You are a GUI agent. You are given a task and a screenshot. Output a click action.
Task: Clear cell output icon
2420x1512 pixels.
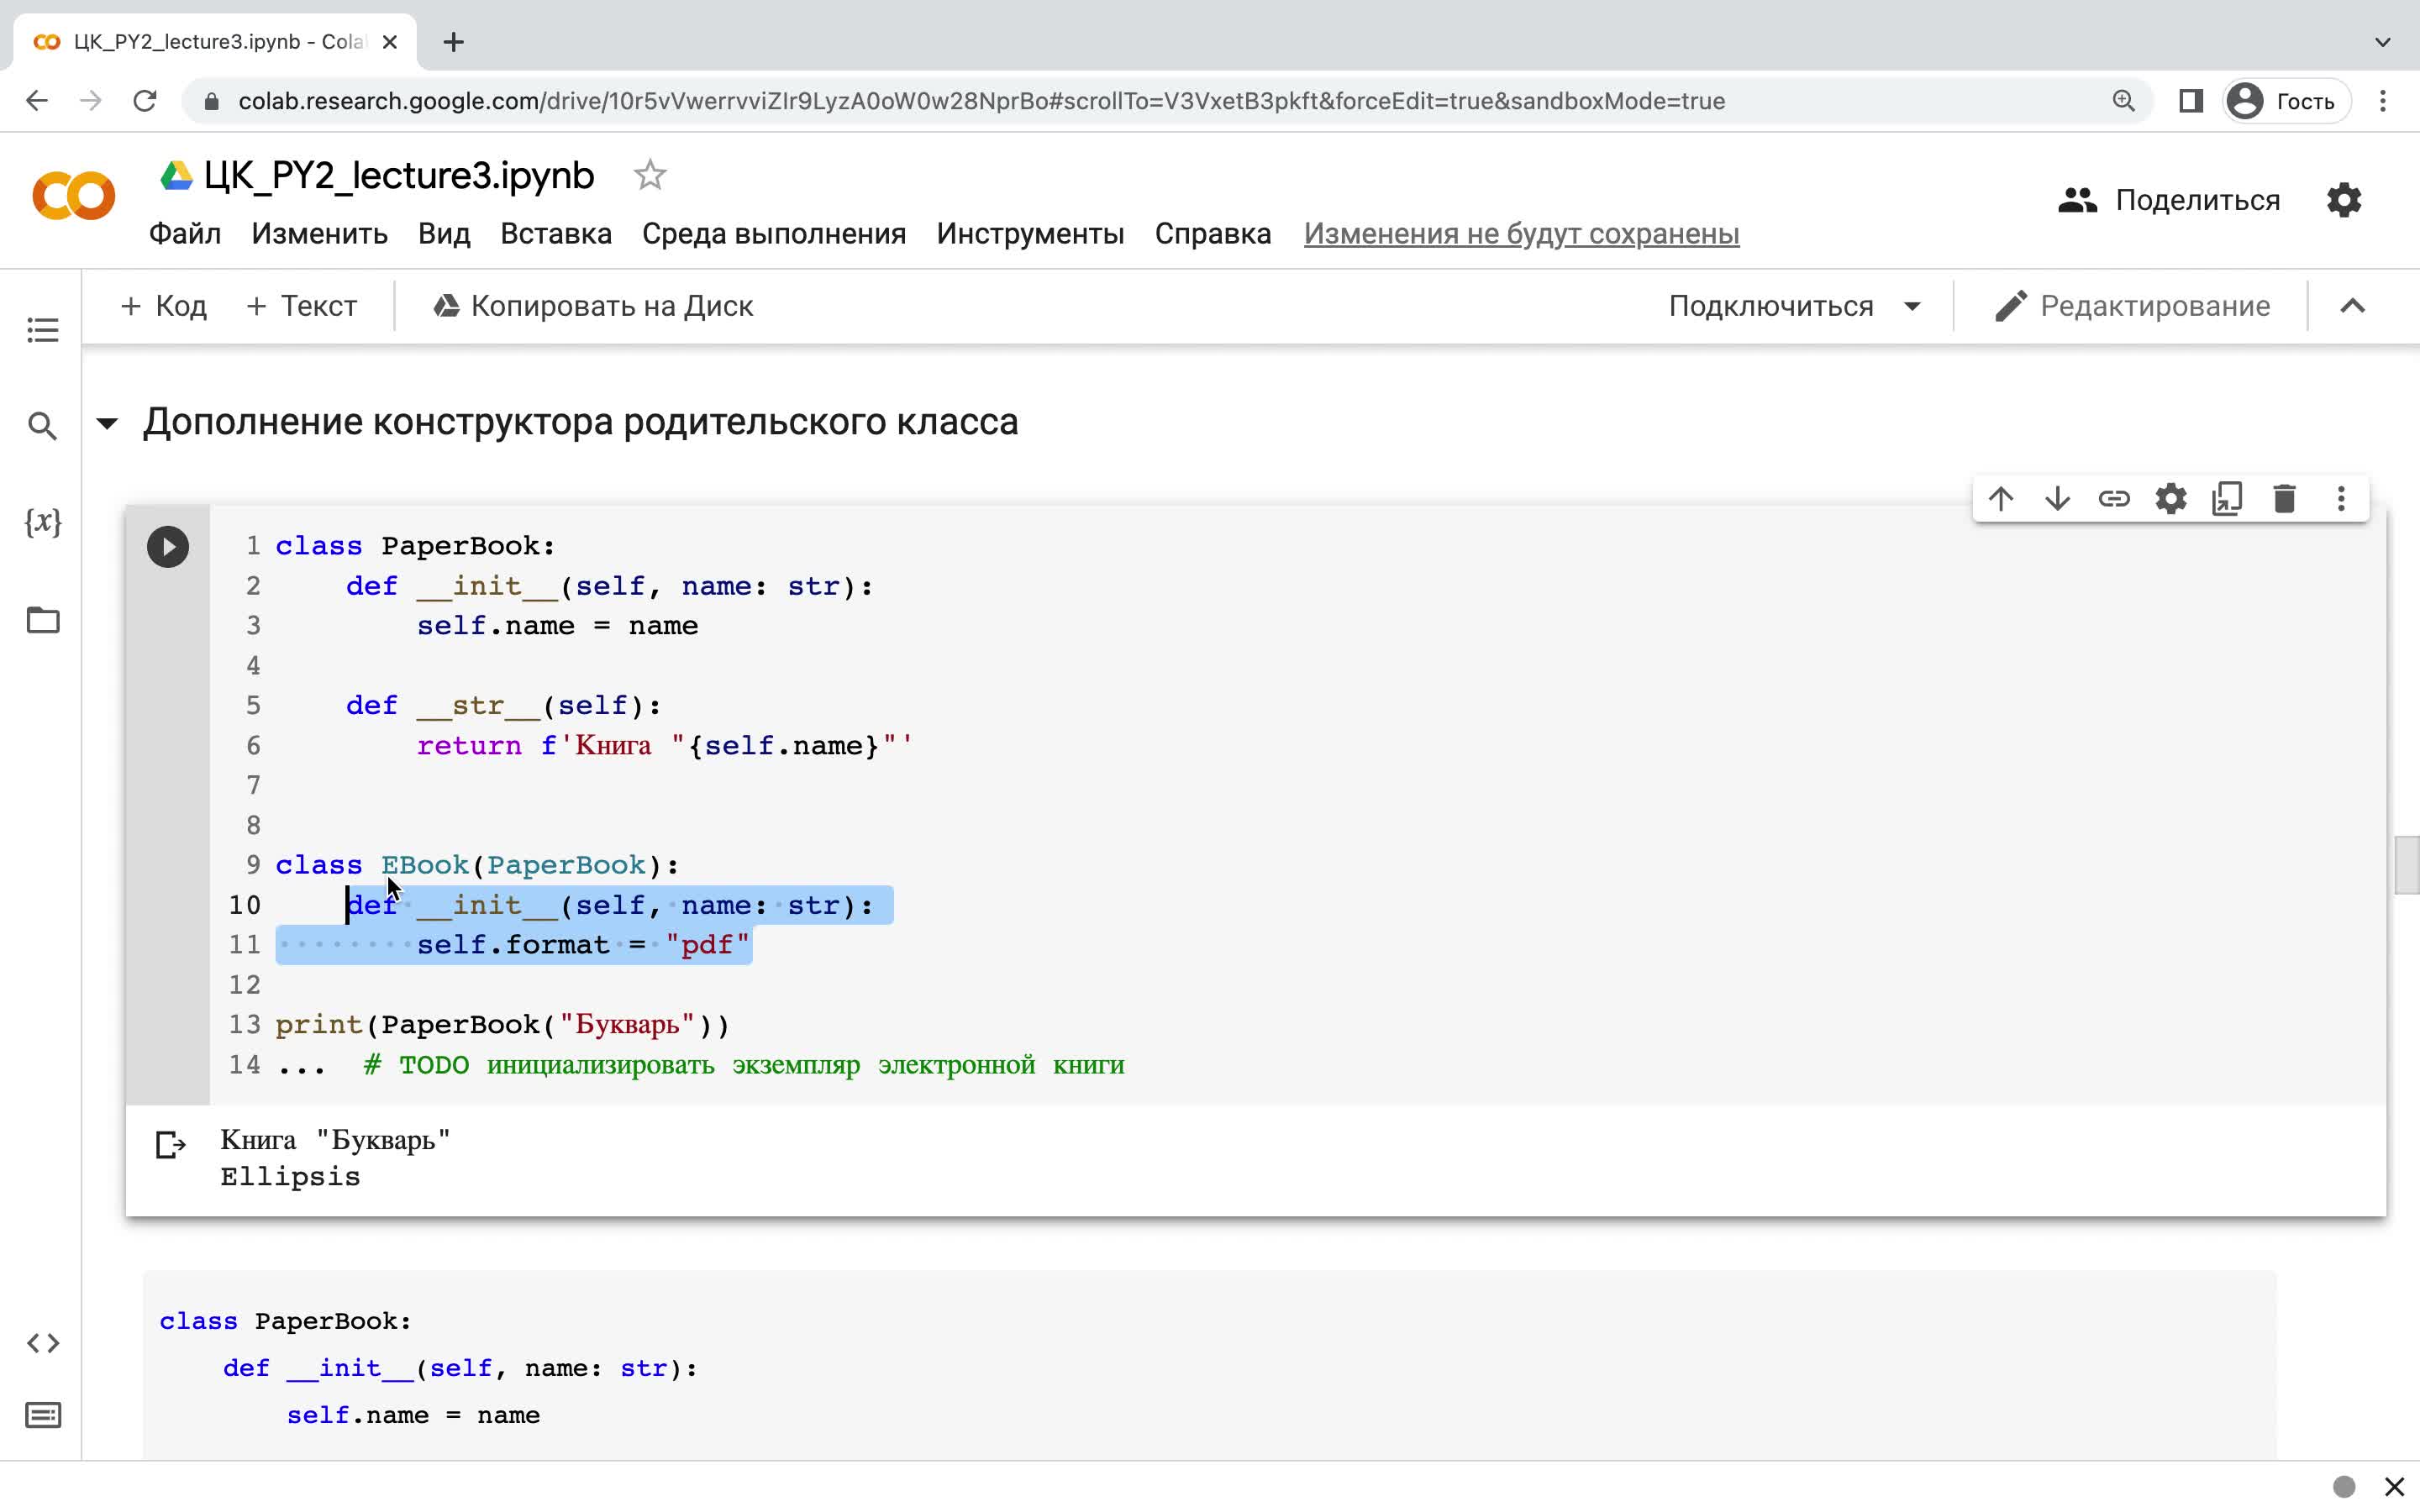pyautogui.click(x=171, y=1144)
